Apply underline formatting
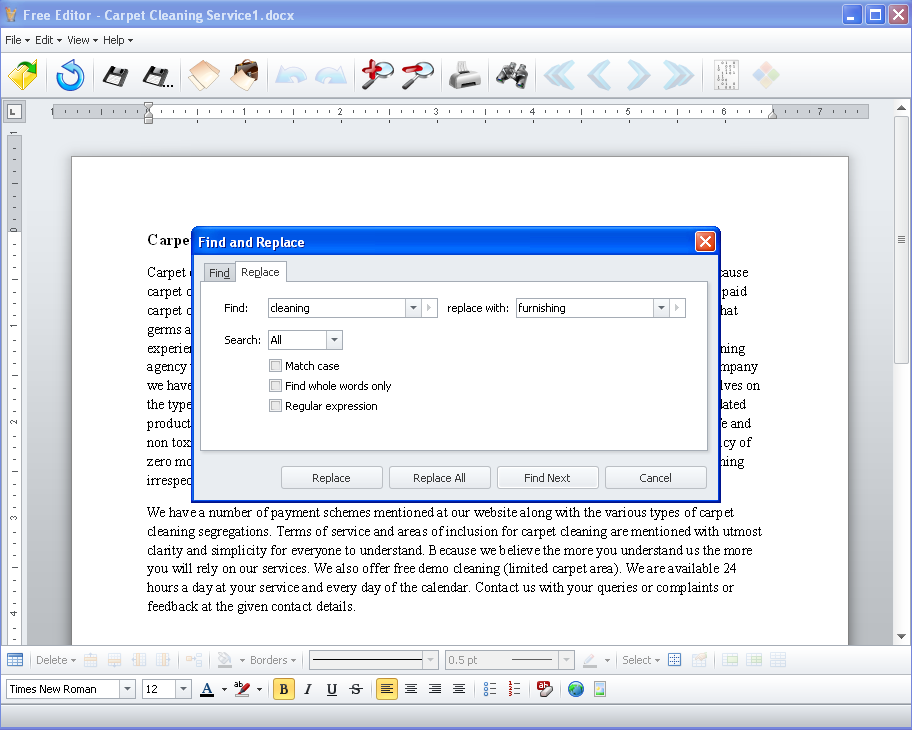This screenshot has height=730, width=912. [332, 689]
